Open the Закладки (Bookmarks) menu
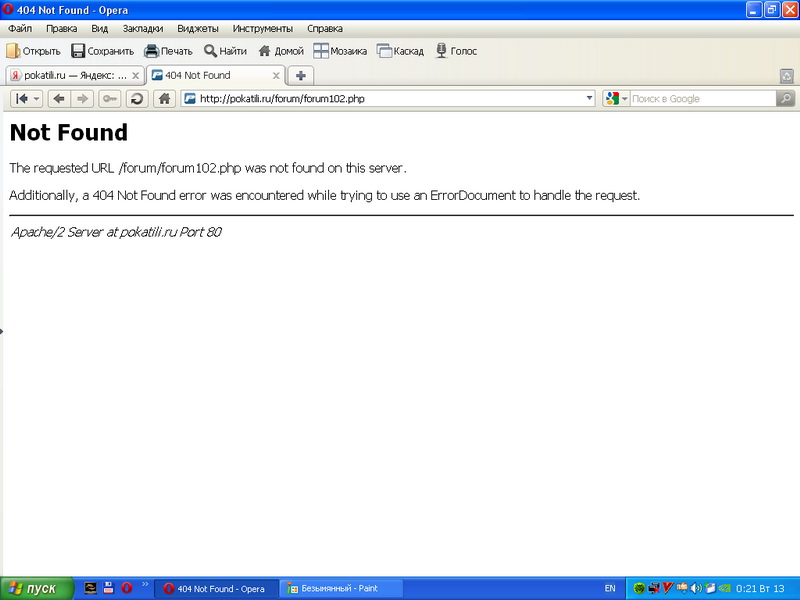This screenshot has height=600, width=800. click(x=142, y=29)
